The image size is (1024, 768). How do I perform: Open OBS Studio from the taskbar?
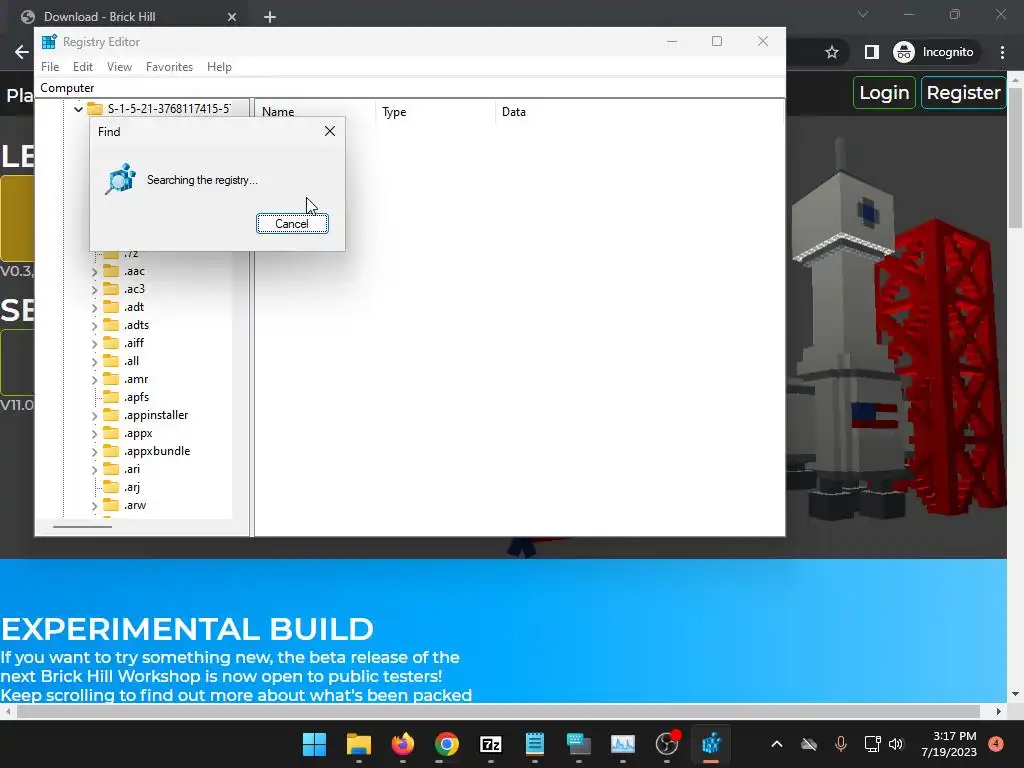point(667,744)
